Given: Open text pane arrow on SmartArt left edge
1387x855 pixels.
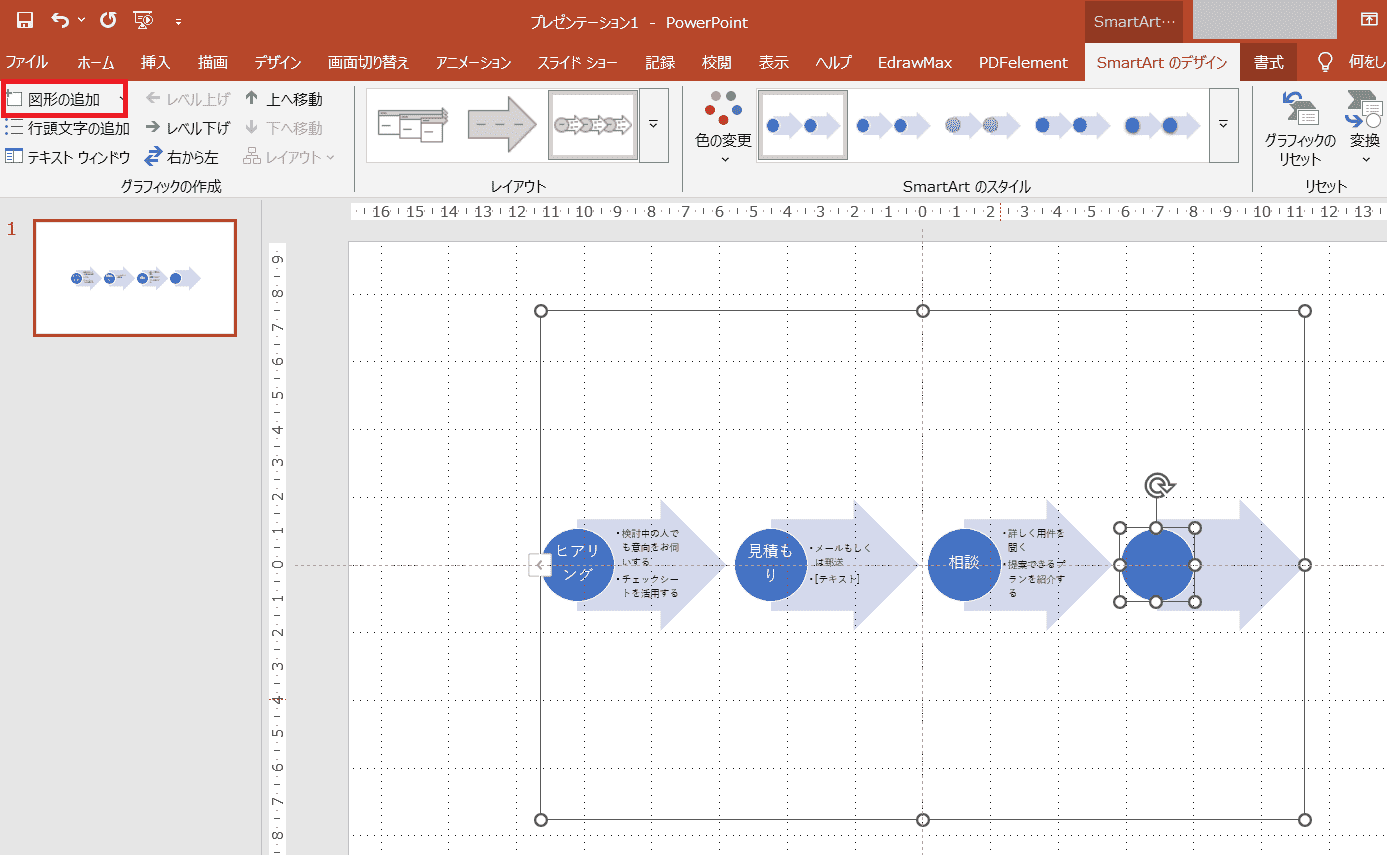Looking at the screenshot, I should pos(538,566).
